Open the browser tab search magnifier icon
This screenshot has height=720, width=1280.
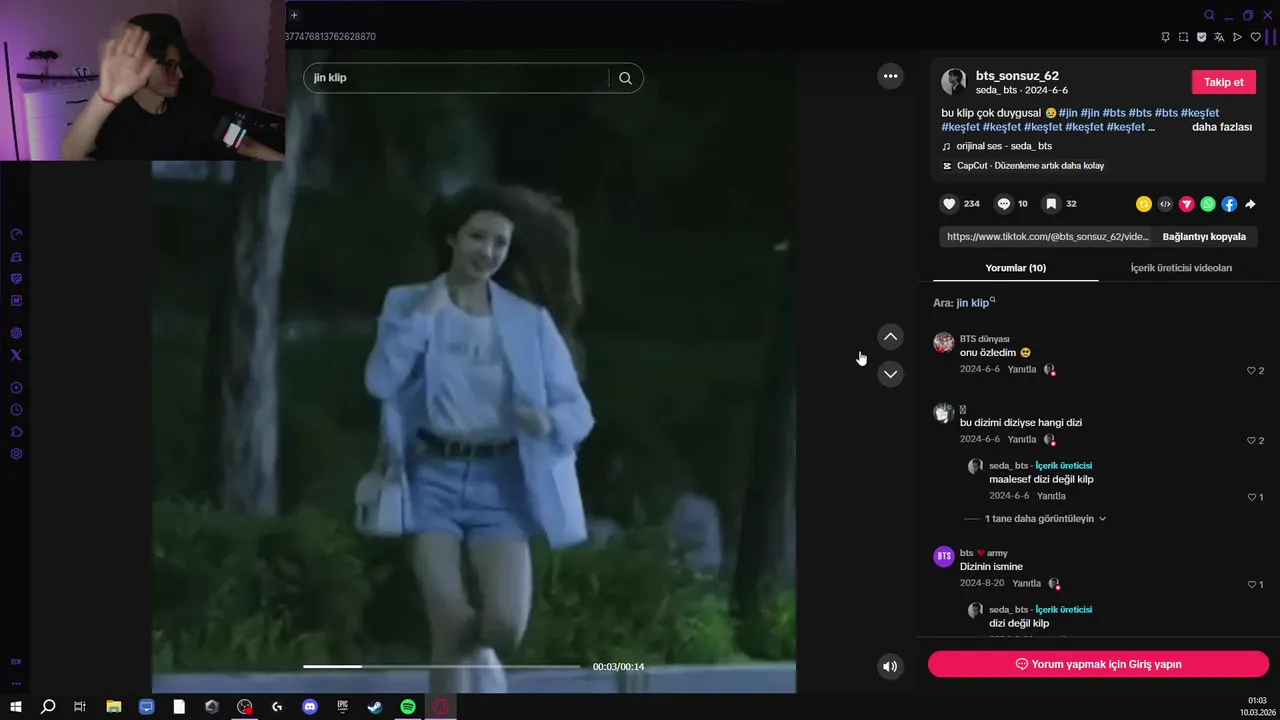click(1209, 15)
